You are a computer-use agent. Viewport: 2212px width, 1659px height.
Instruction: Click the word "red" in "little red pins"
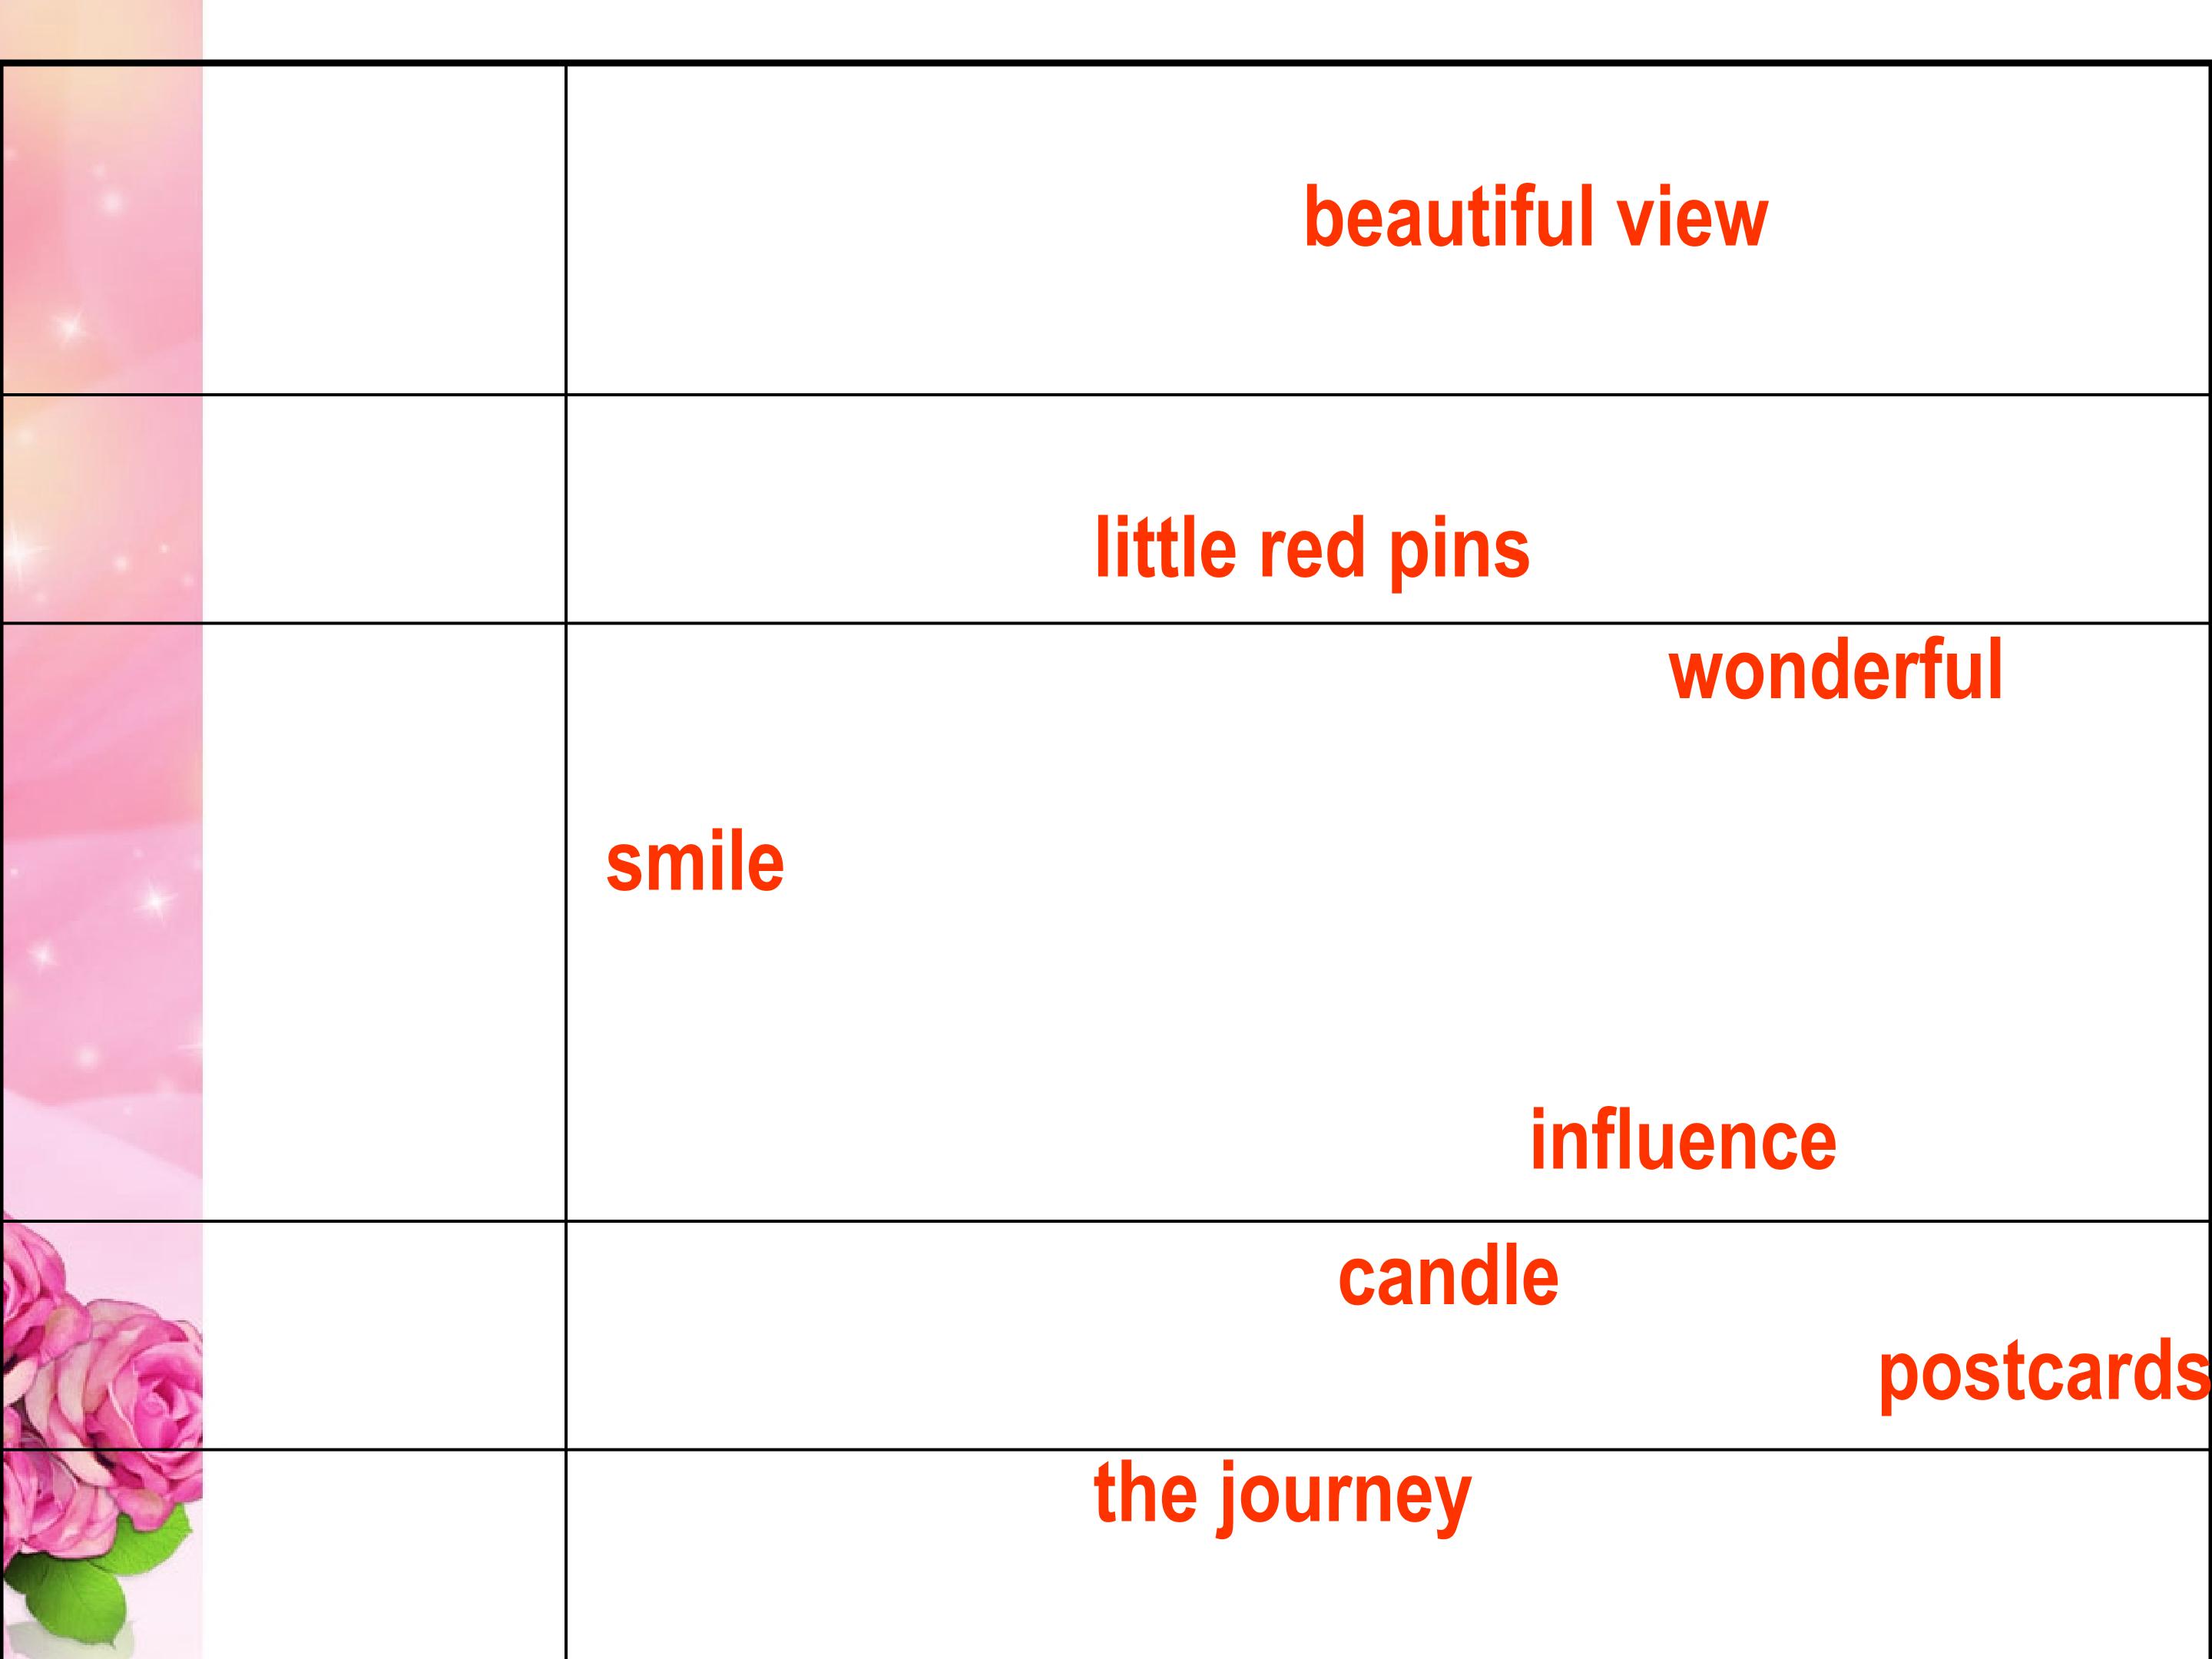[x=1311, y=550]
